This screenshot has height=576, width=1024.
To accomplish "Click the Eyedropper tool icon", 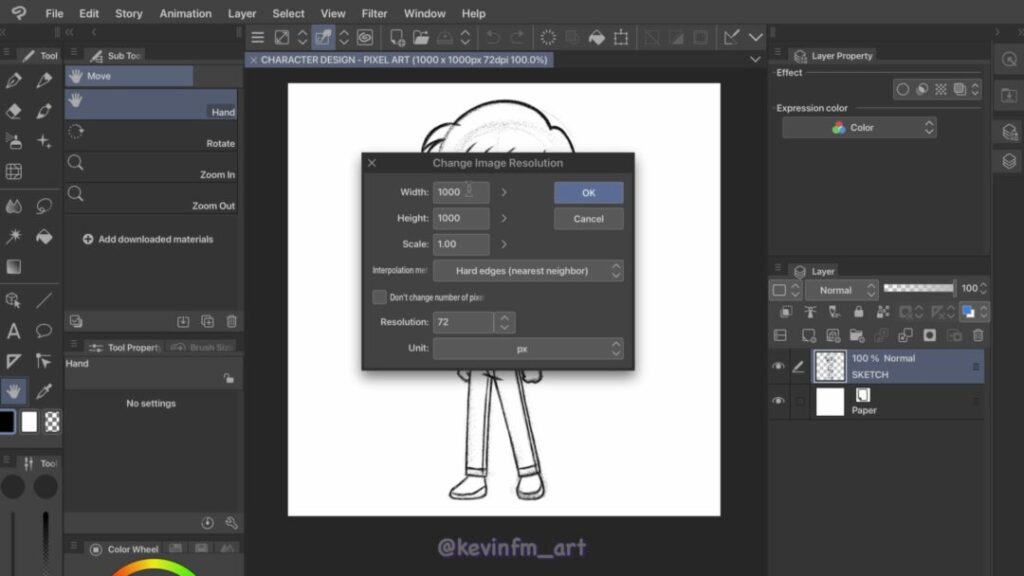I will 44,390.
